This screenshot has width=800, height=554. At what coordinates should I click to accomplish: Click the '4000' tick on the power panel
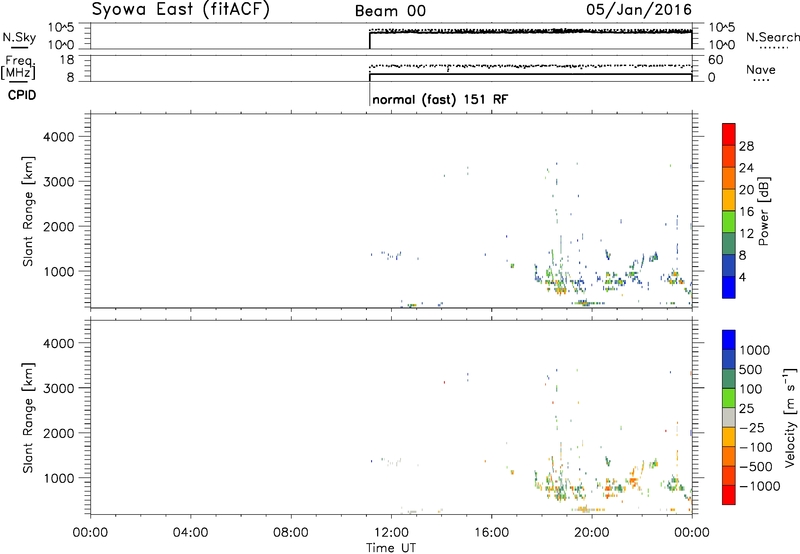pyautogui.click(x=59, y=137)
